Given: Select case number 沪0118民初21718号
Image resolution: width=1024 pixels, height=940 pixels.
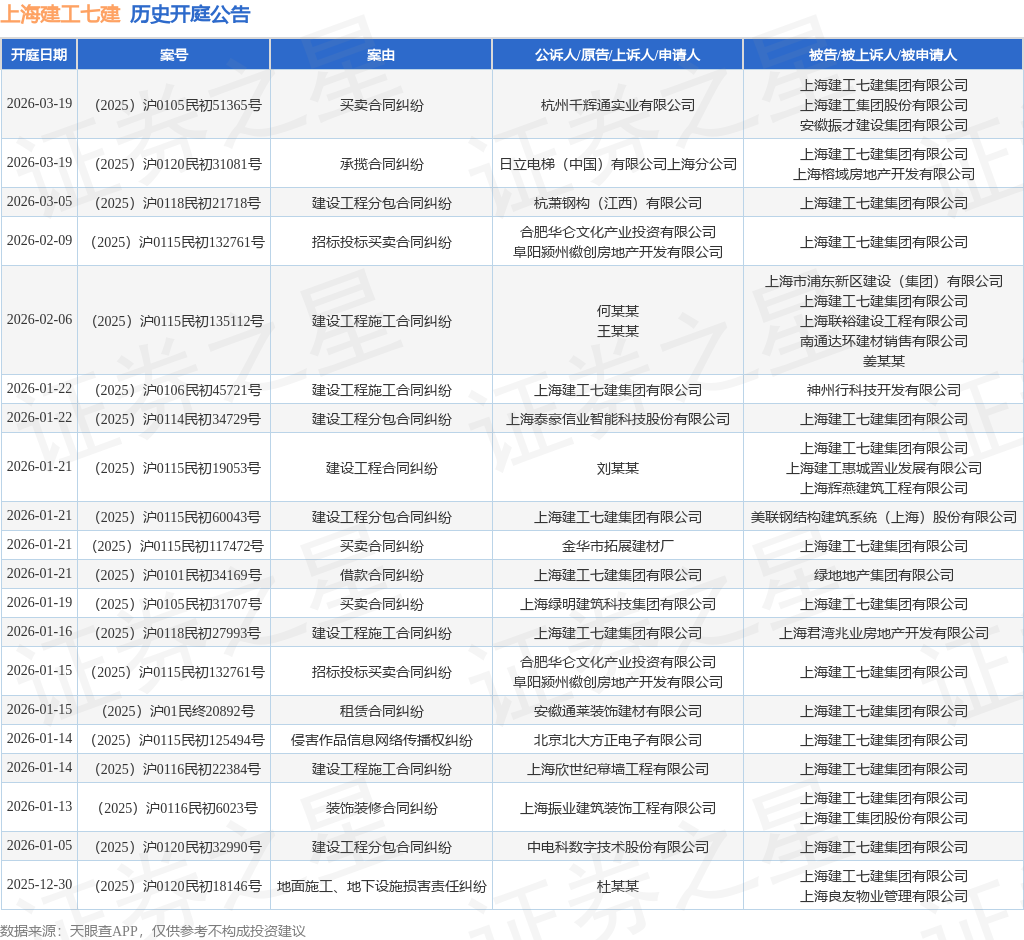Looking at the screenshot, I should 178,203.
